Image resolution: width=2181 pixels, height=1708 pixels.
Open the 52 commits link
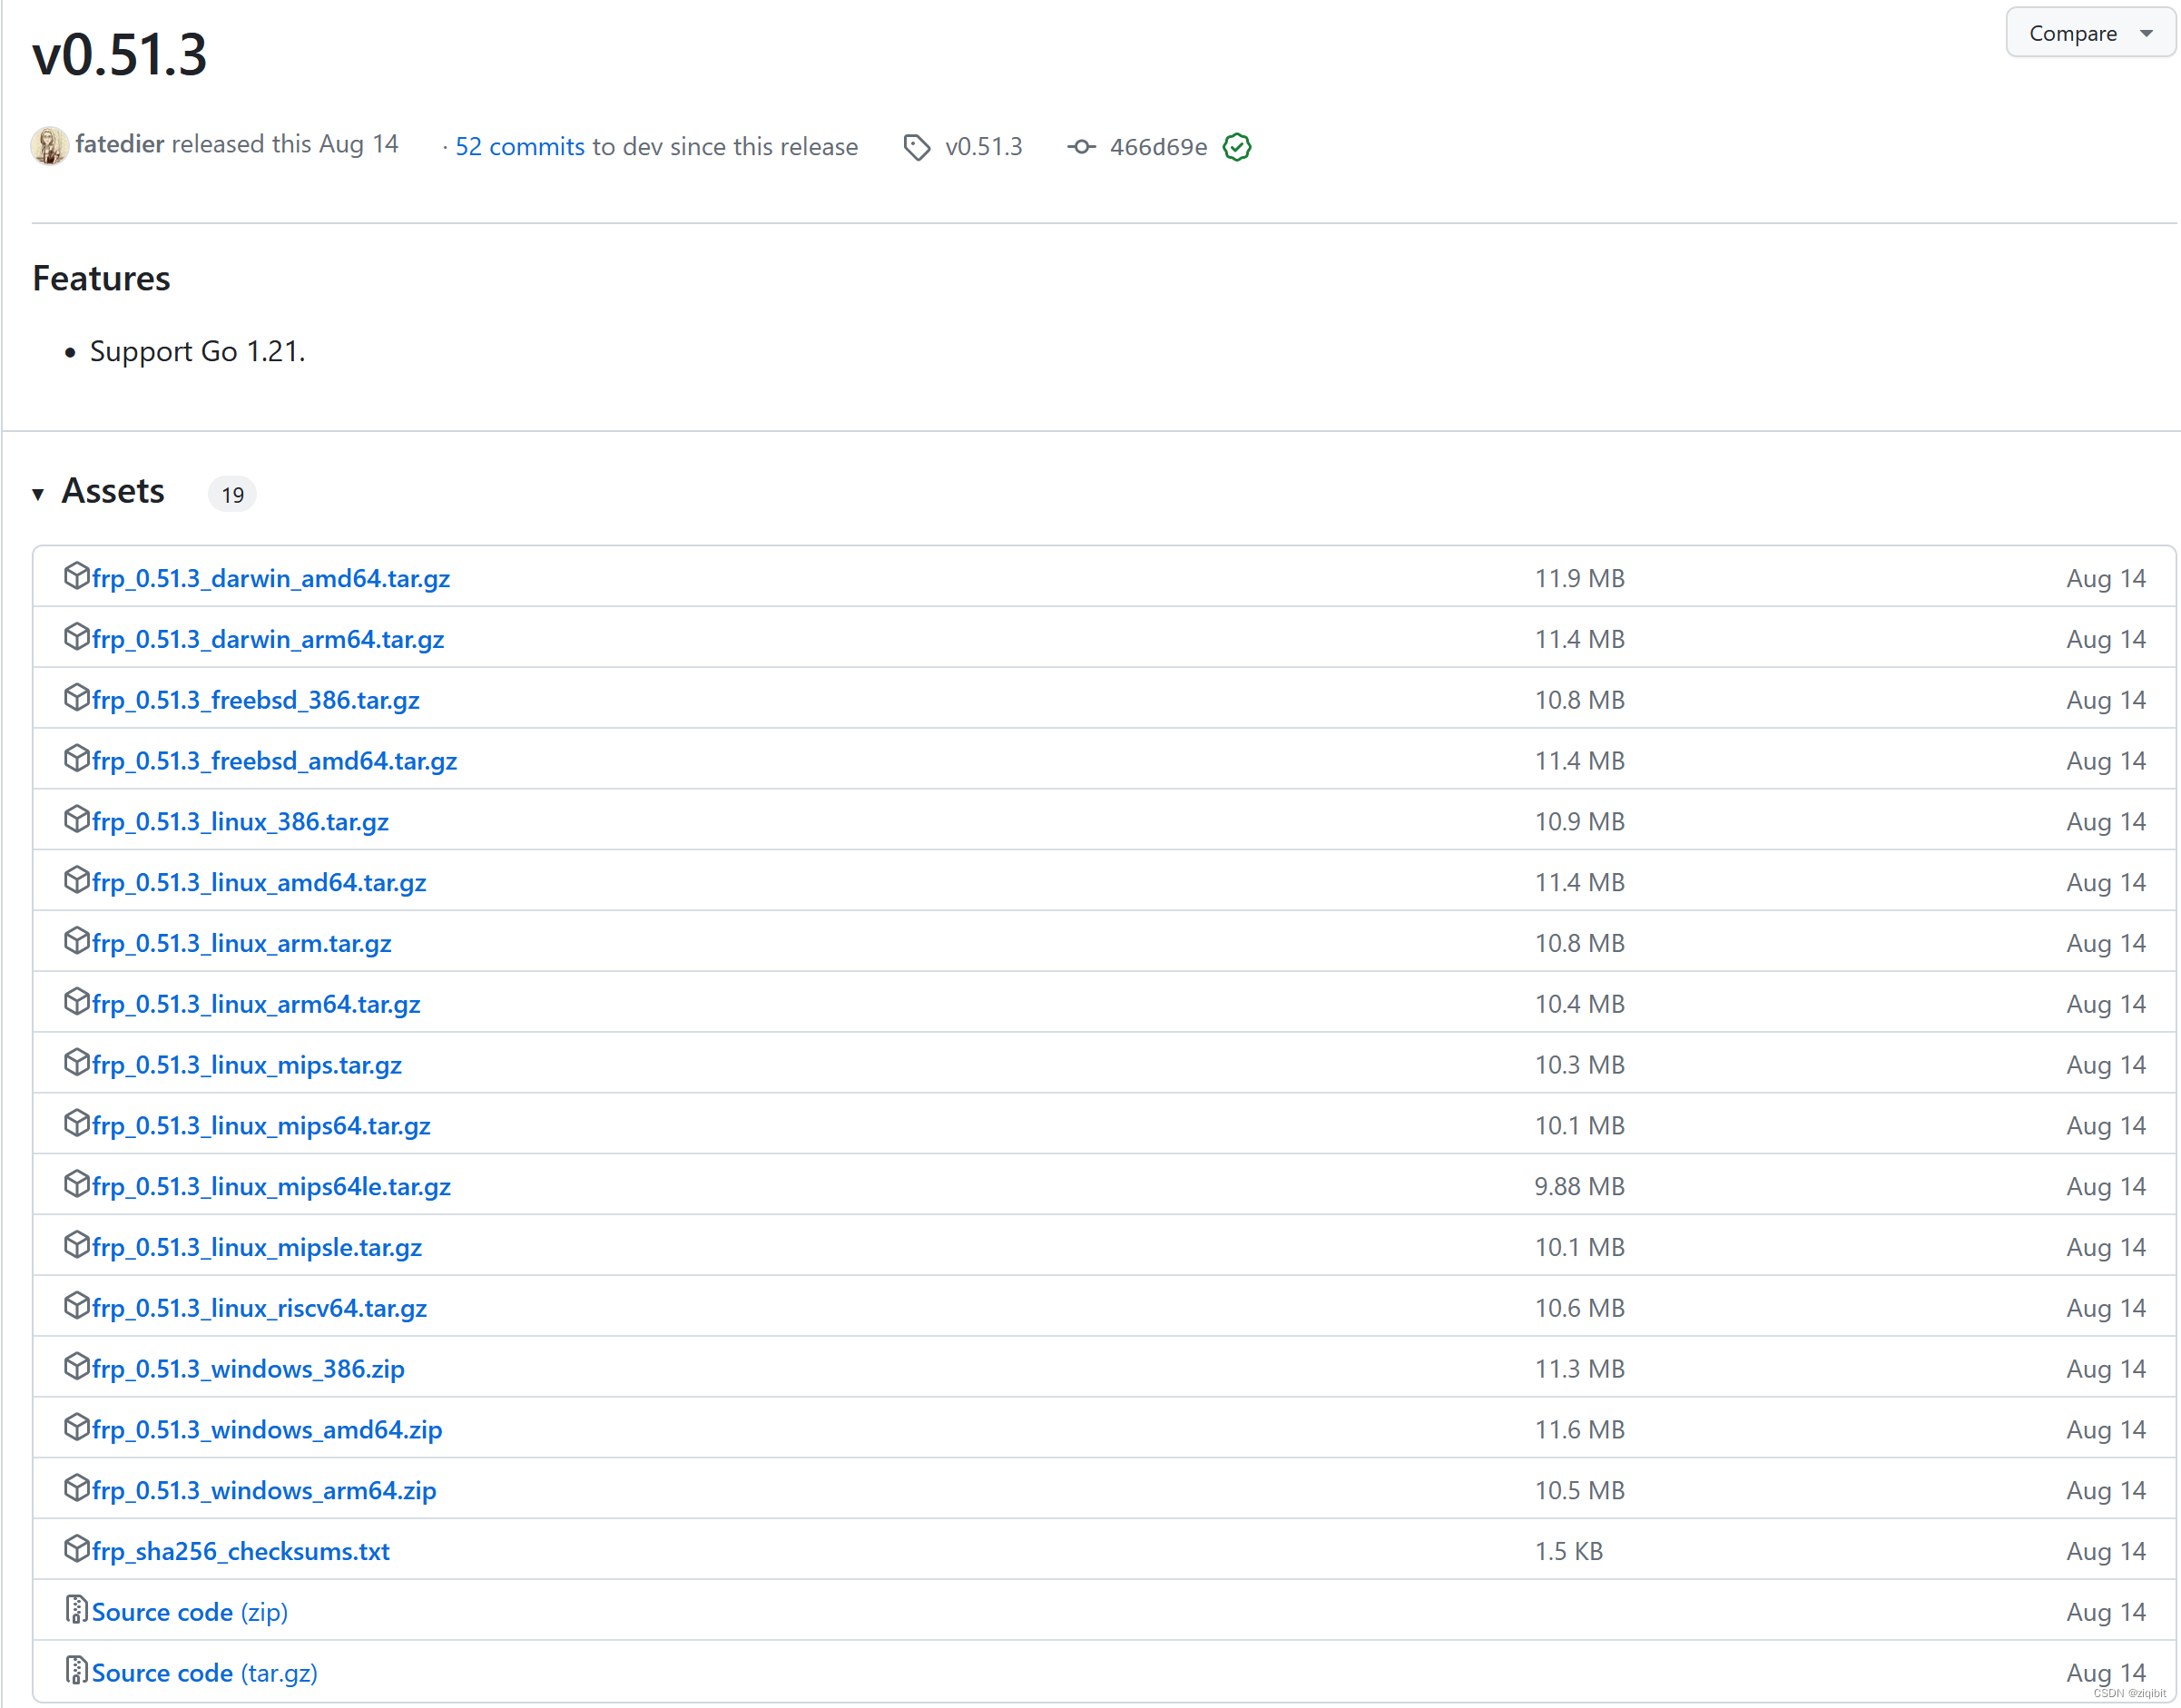(519, 147)
